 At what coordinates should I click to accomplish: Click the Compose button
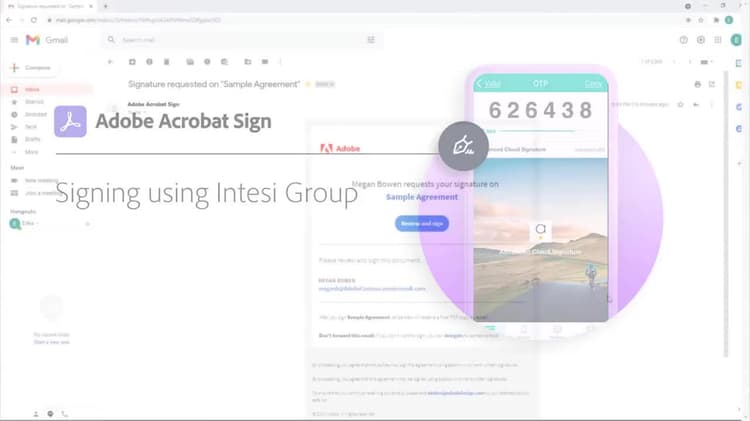pos(31,68)
